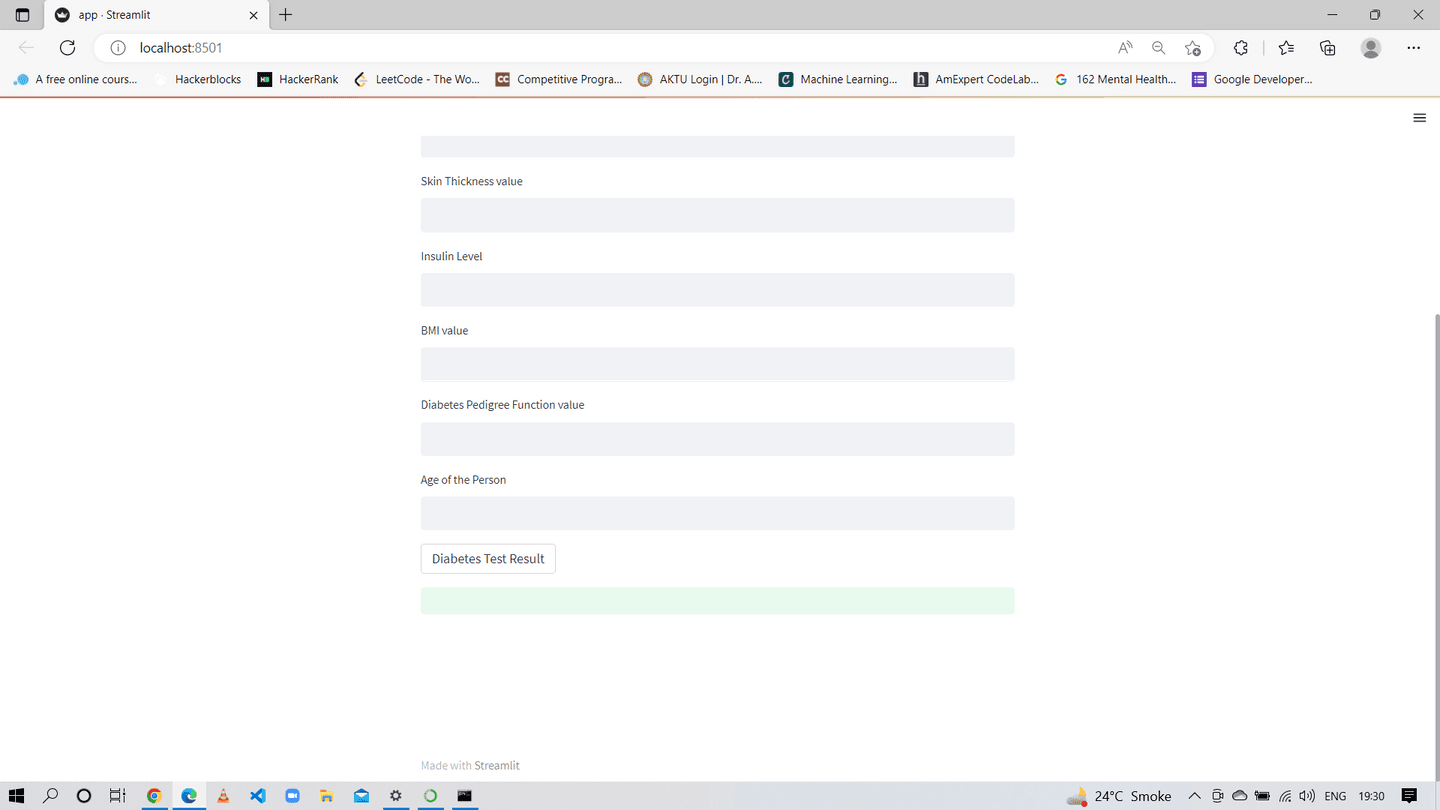Open the Collections icon
The image size is (1440, 810).
1328,48
